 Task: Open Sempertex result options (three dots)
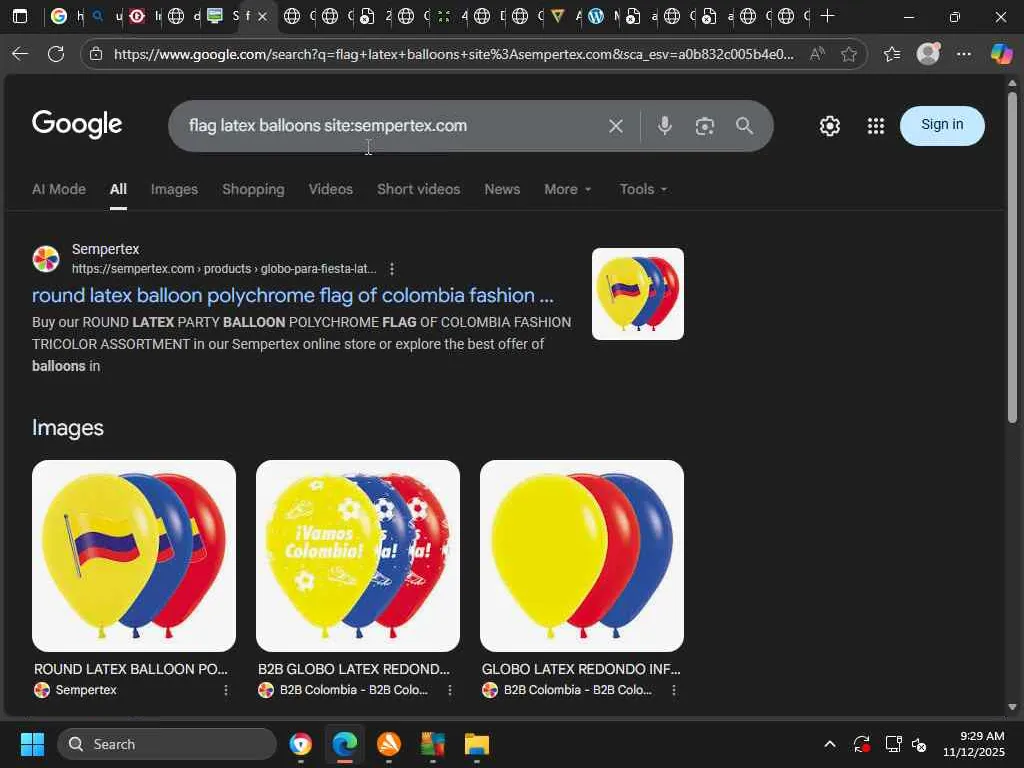pos(392,268)
